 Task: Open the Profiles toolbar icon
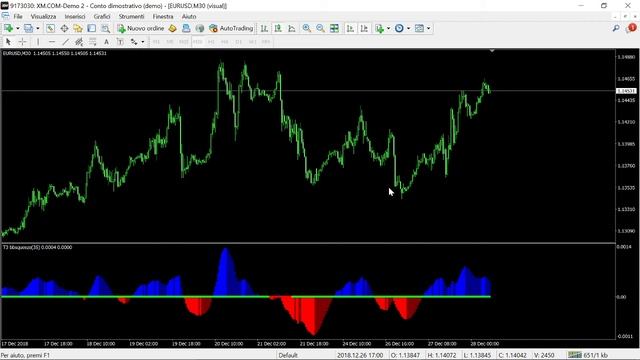[28, 28]
